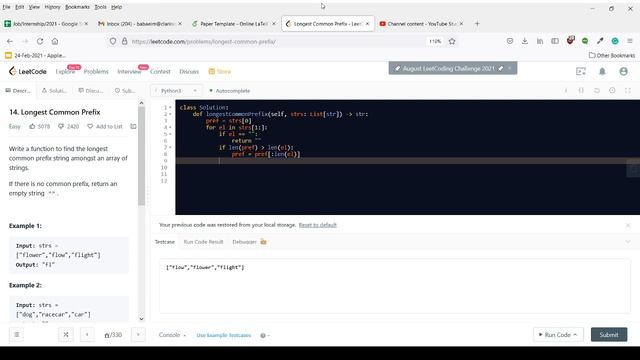Open the editor settings/timer icon
This screenshot has height=360, width=640.
tap(612, 91)
